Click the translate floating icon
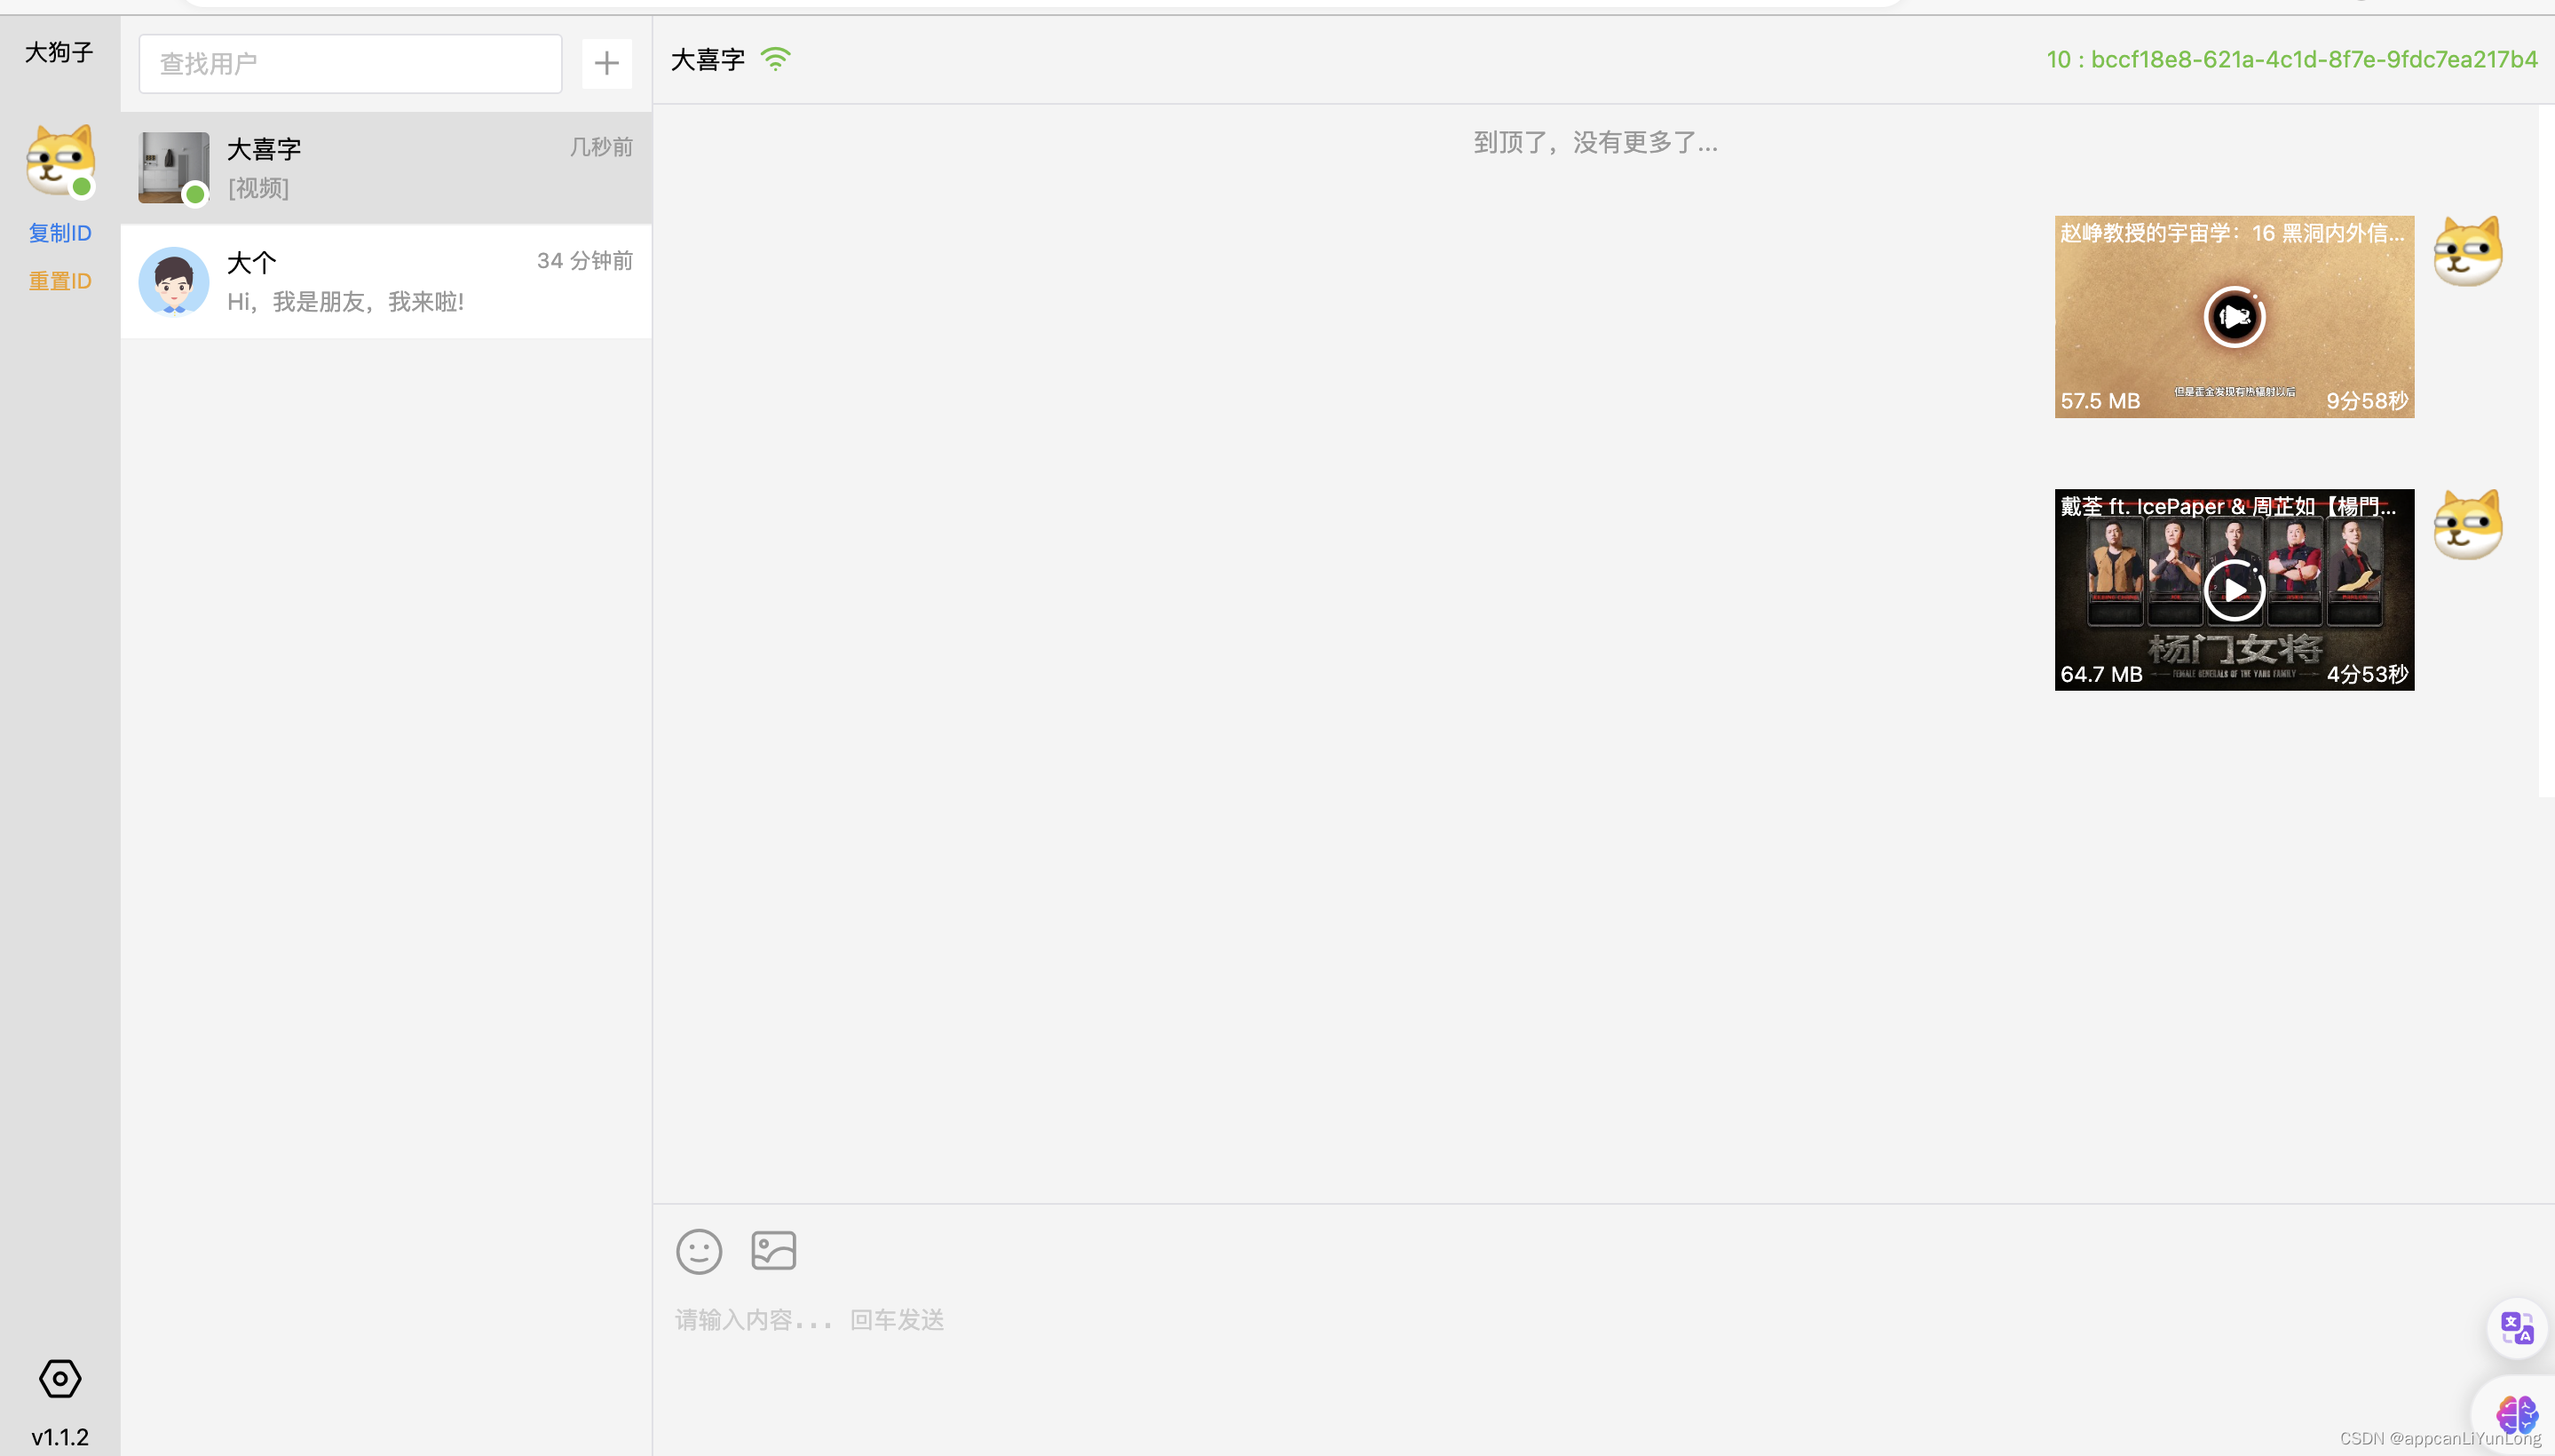 (x=2516, y=1328)
